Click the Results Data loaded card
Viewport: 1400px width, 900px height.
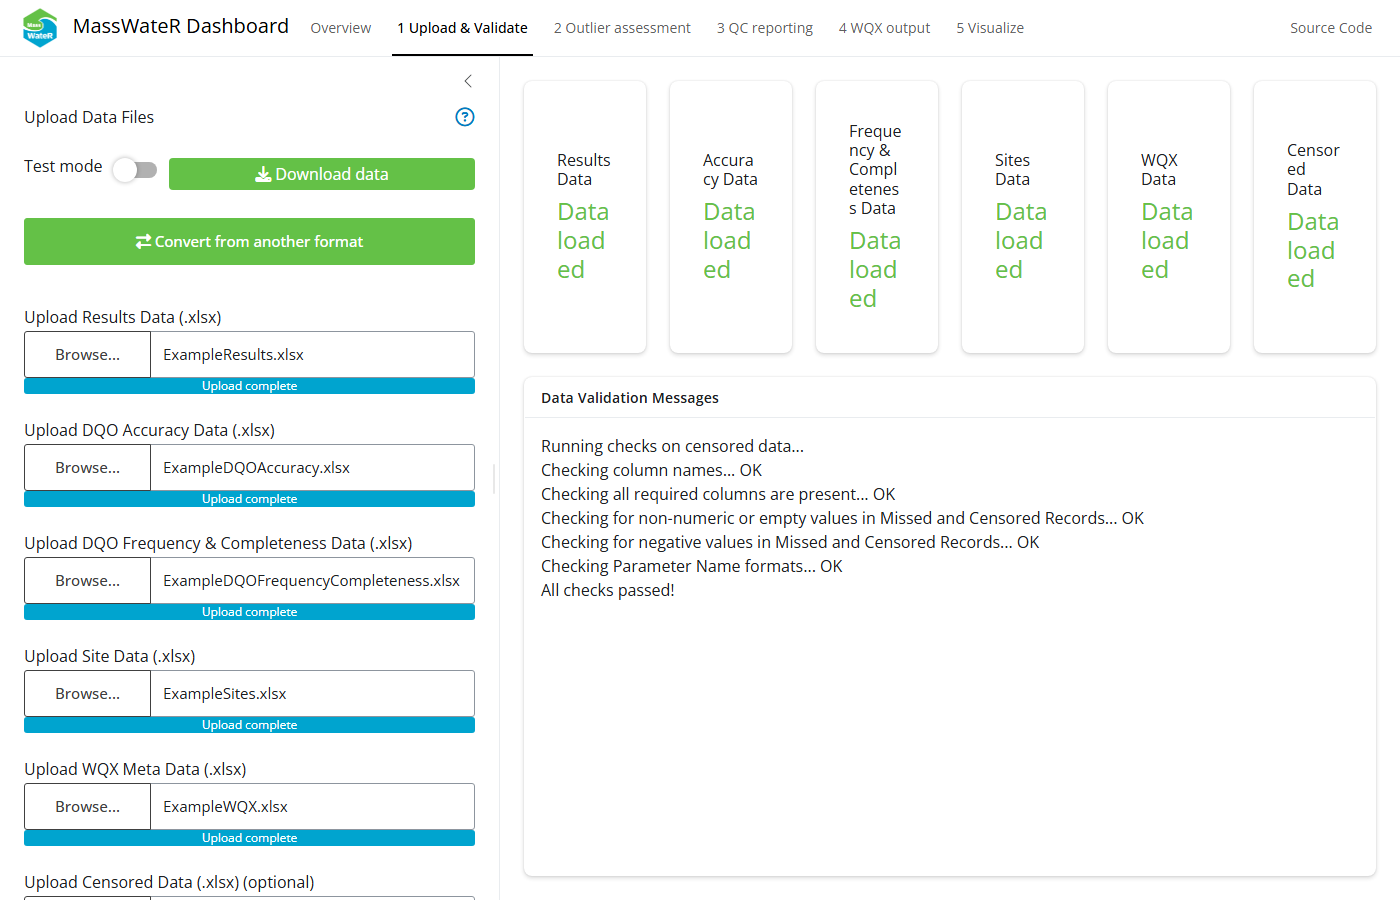tap(585, 217)
